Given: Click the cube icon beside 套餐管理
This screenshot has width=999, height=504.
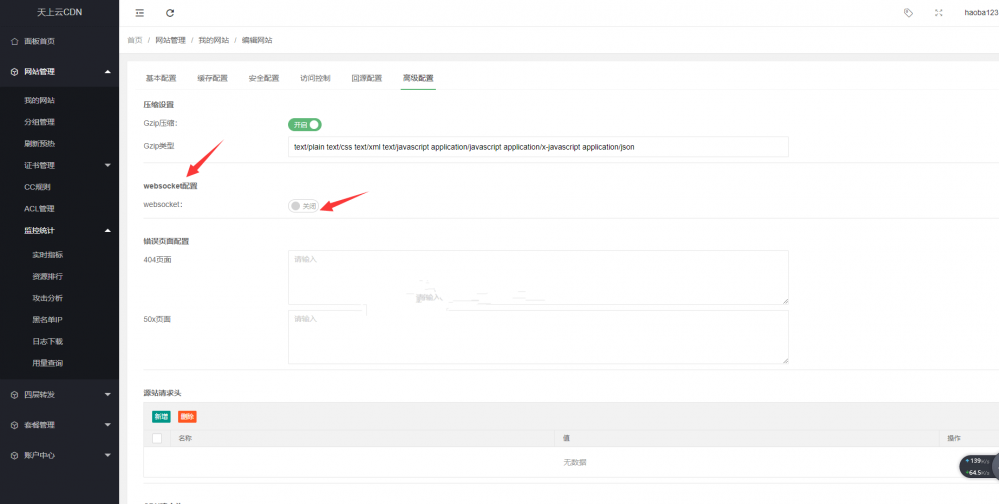Looking at the screenshot, I should coord(14,425).
